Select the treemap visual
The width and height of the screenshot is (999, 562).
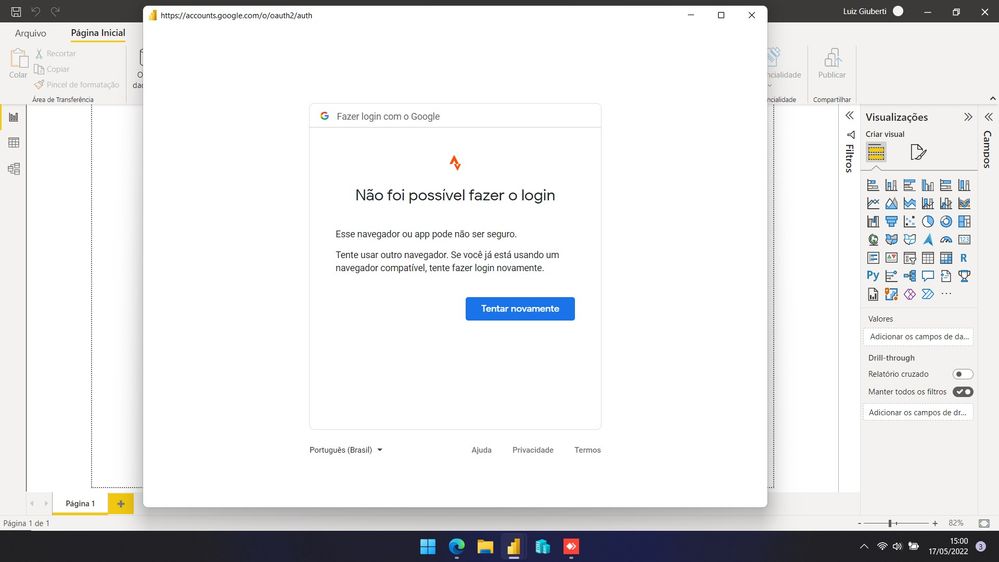pyautogui.click(x=965, y=222)
